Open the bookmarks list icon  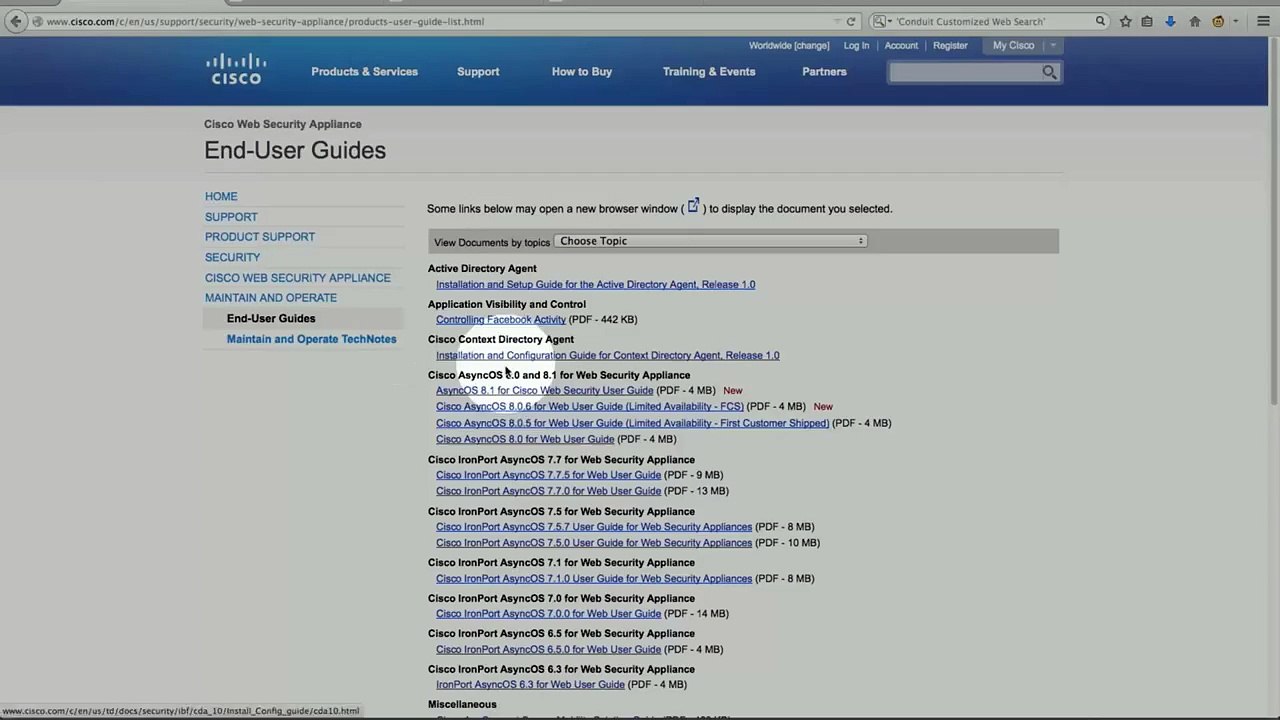1147,21
